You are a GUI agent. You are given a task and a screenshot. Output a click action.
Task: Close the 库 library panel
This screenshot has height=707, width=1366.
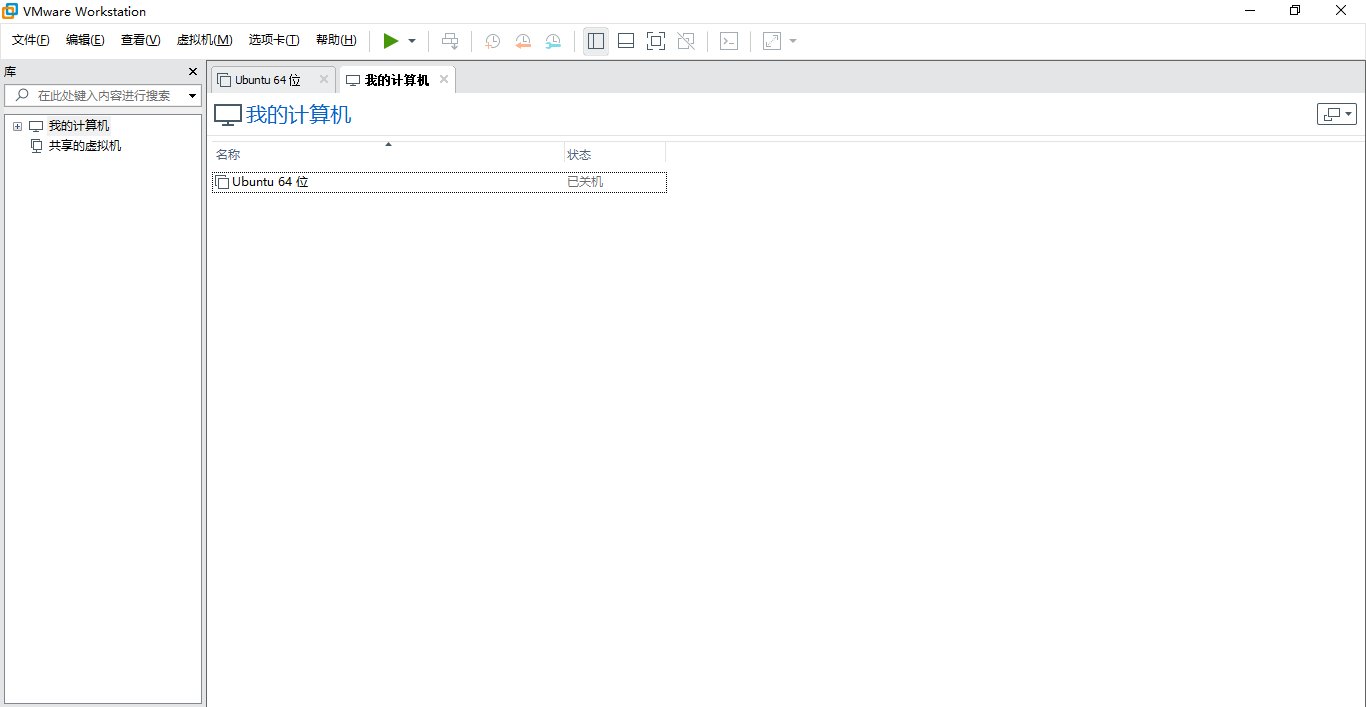pyautogui.click(x=193, y=72)
